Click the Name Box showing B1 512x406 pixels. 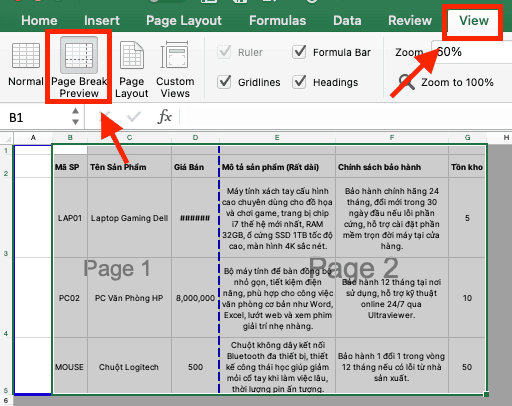37,117
